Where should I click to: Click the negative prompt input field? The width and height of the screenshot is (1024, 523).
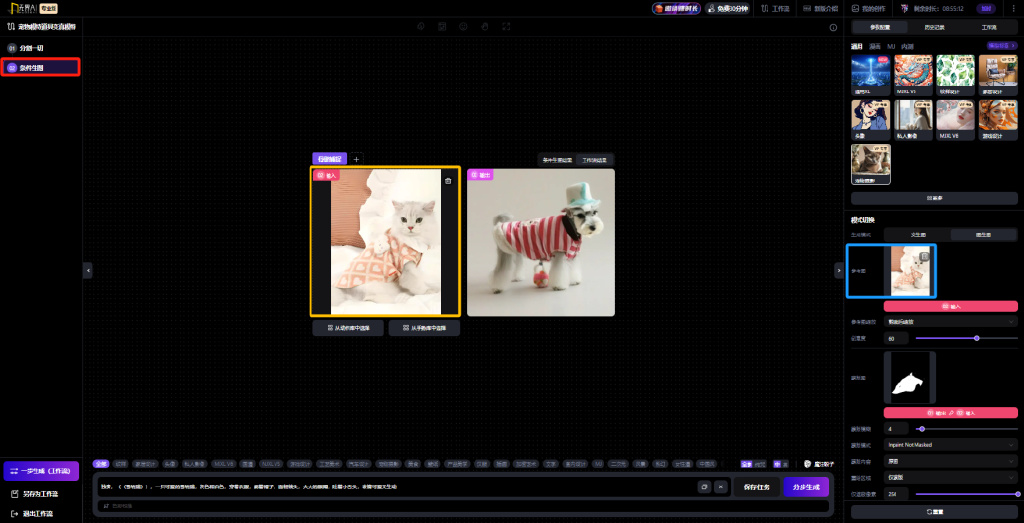pos(462,505)
